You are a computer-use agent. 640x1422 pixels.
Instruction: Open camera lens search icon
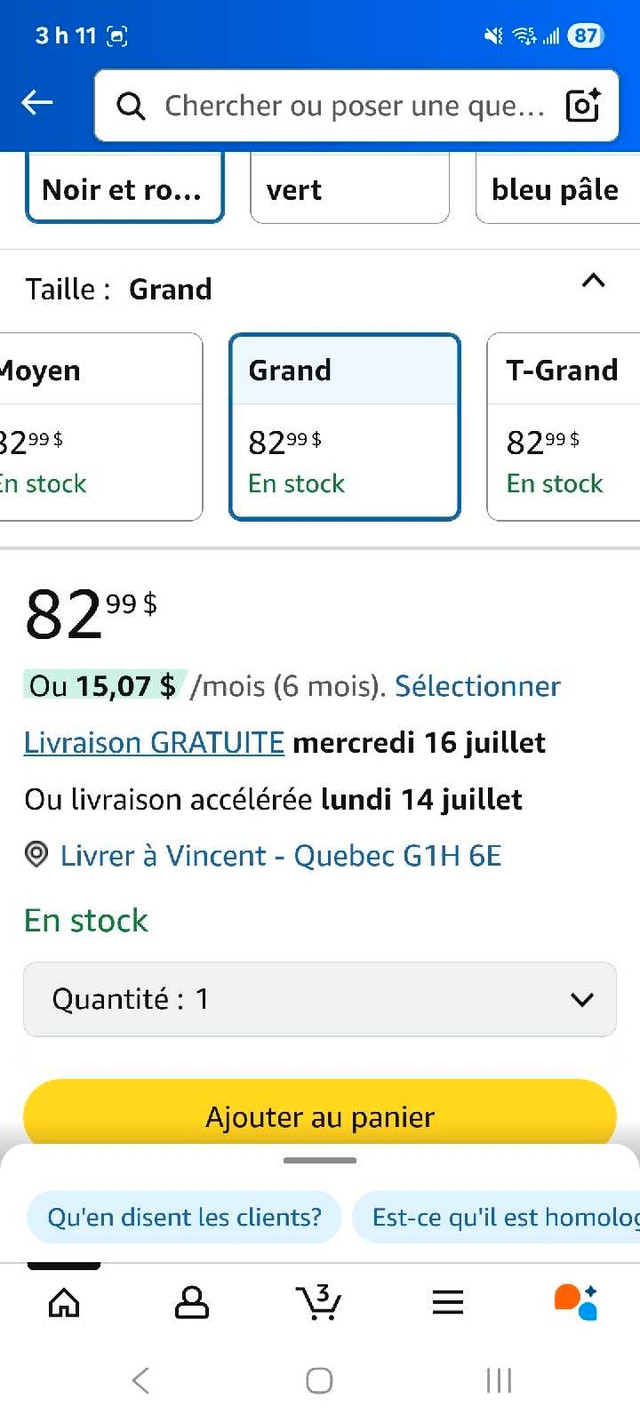click(x=583, y=105)
